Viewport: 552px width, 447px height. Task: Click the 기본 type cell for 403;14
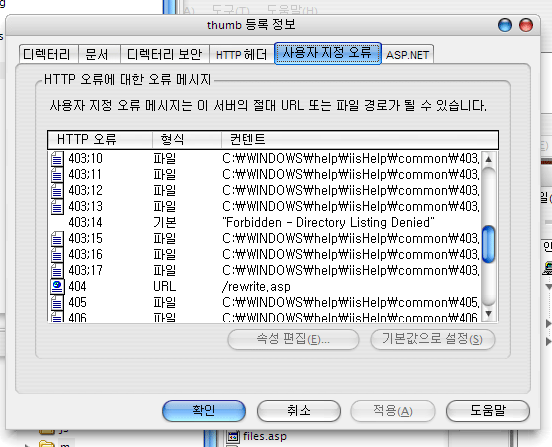coord(164,222)
